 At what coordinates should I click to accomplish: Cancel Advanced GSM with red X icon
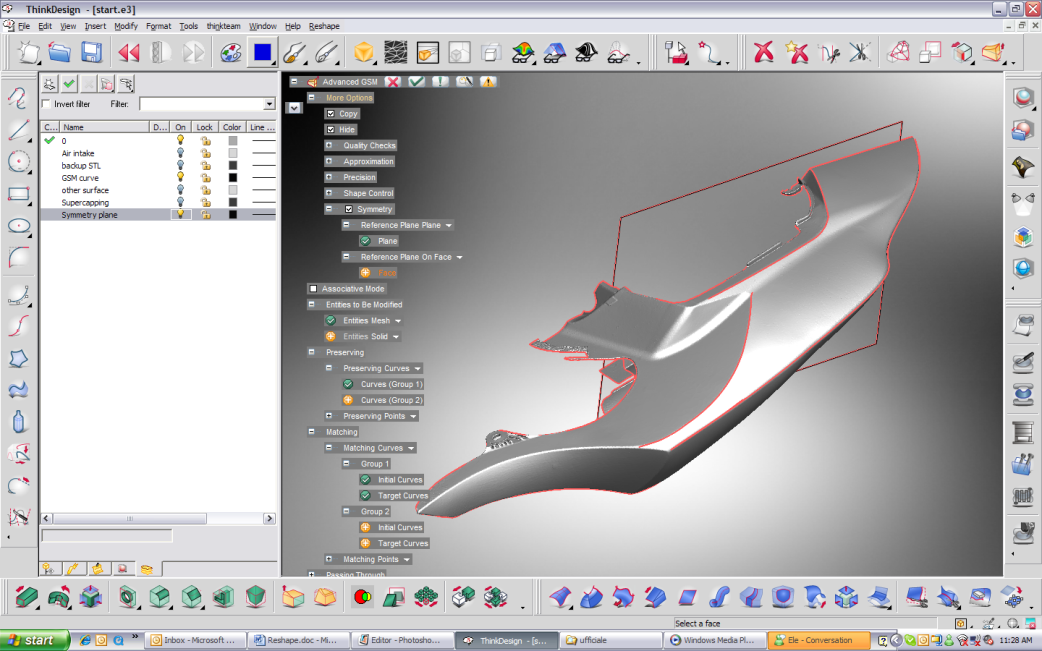tap(393, 82)
